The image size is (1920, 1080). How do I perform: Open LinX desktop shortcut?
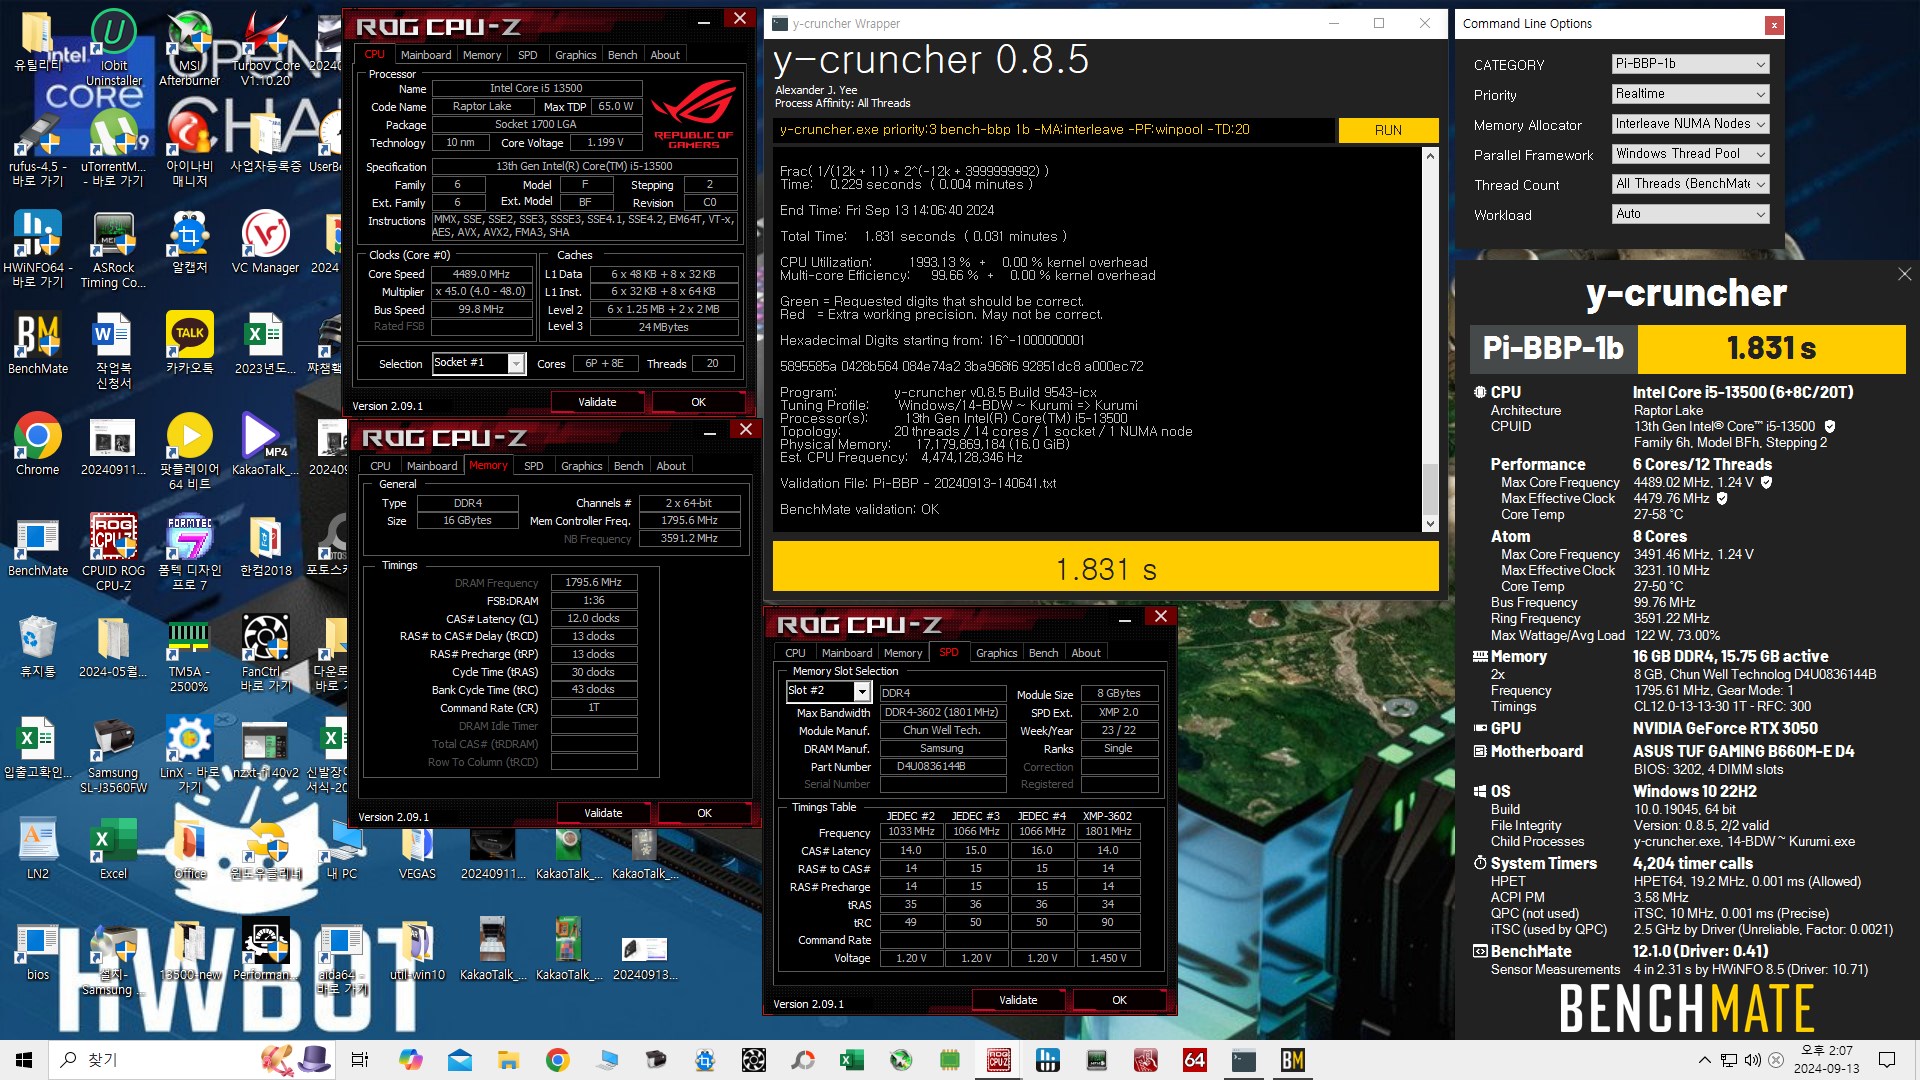pos(189,755)
